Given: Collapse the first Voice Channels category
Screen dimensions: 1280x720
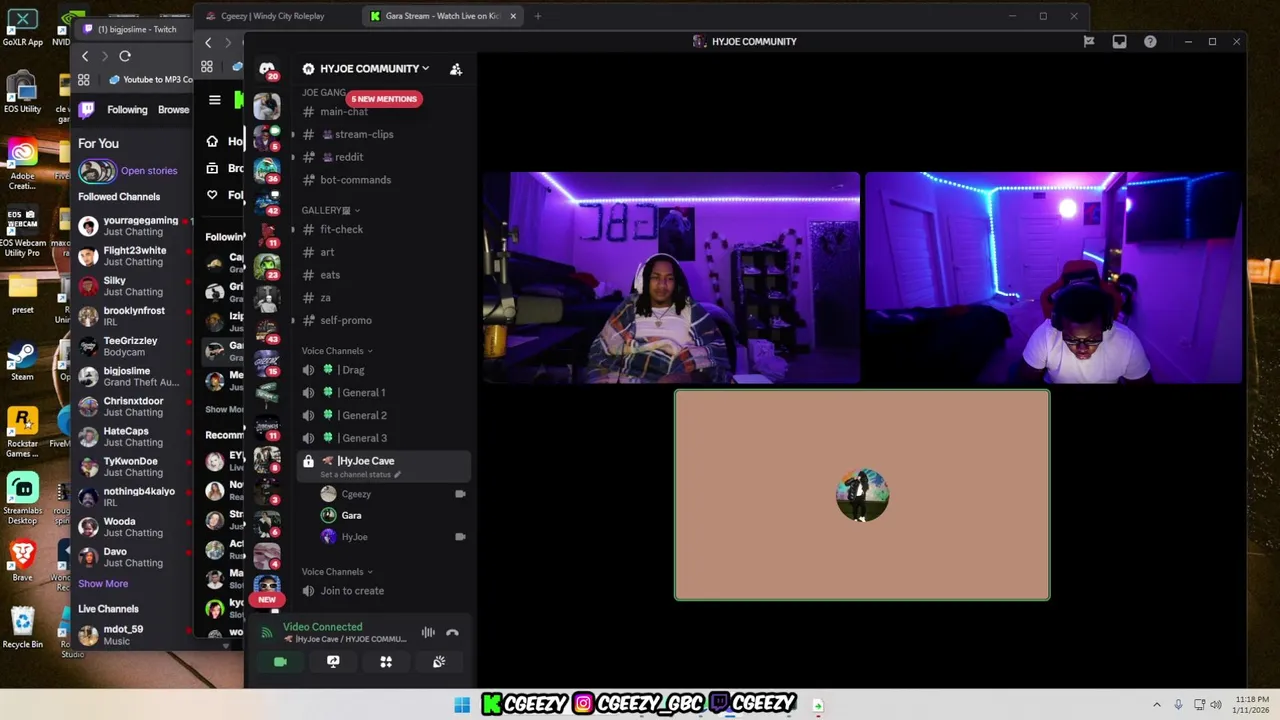Looking at the screenshot, I should [x=369, y=351].
